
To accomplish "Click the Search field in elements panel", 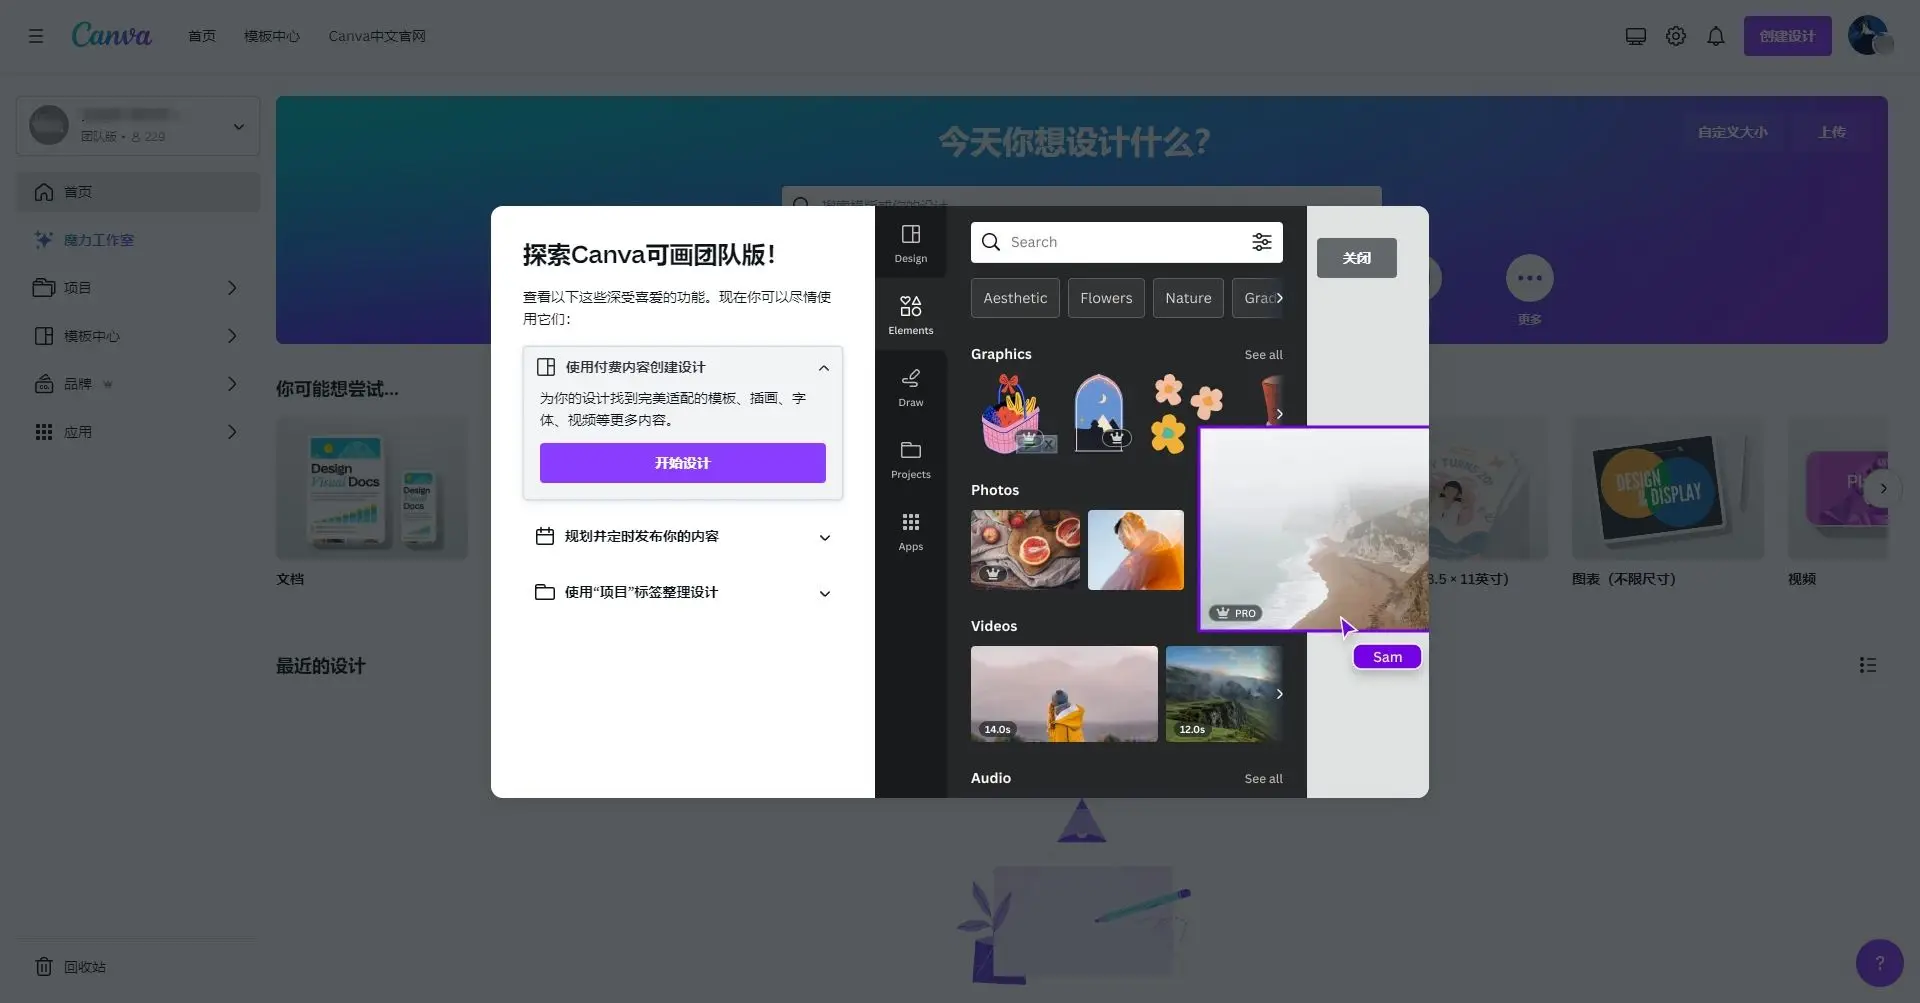I will pyautogui.click(x=1127, y=242).
